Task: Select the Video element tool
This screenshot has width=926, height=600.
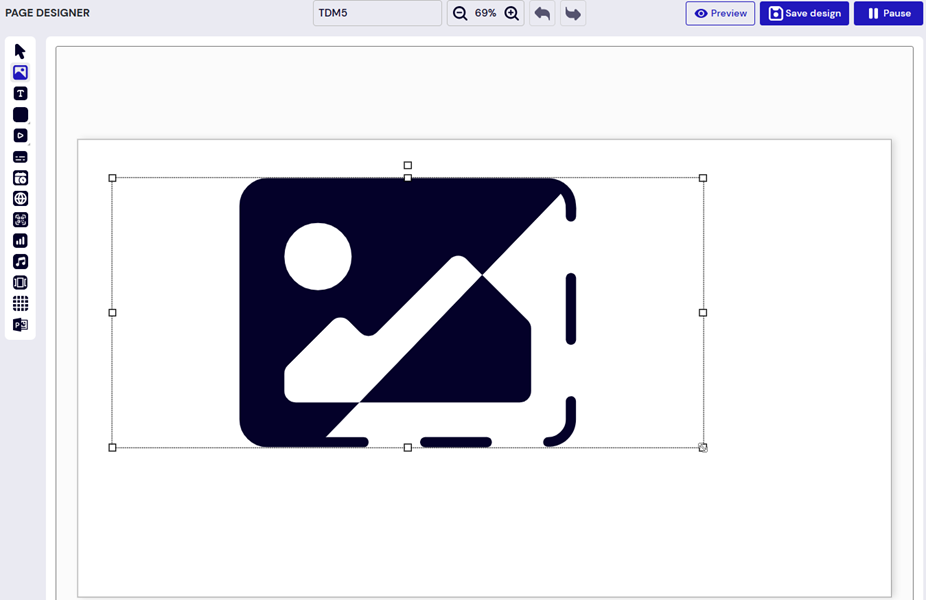Action: (20, 135)
